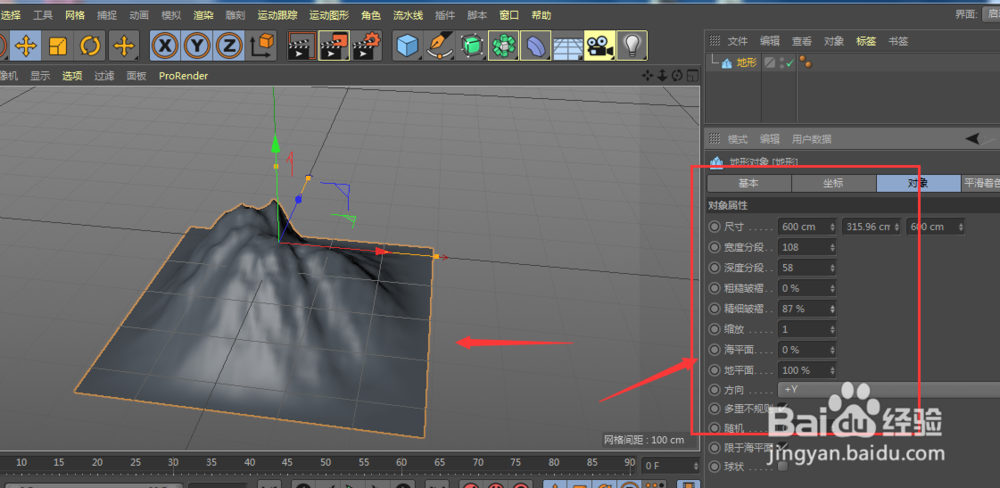1000x488 pixels.
Task: Render the active view clapperboard icon
Action: (x=302, y=46)
